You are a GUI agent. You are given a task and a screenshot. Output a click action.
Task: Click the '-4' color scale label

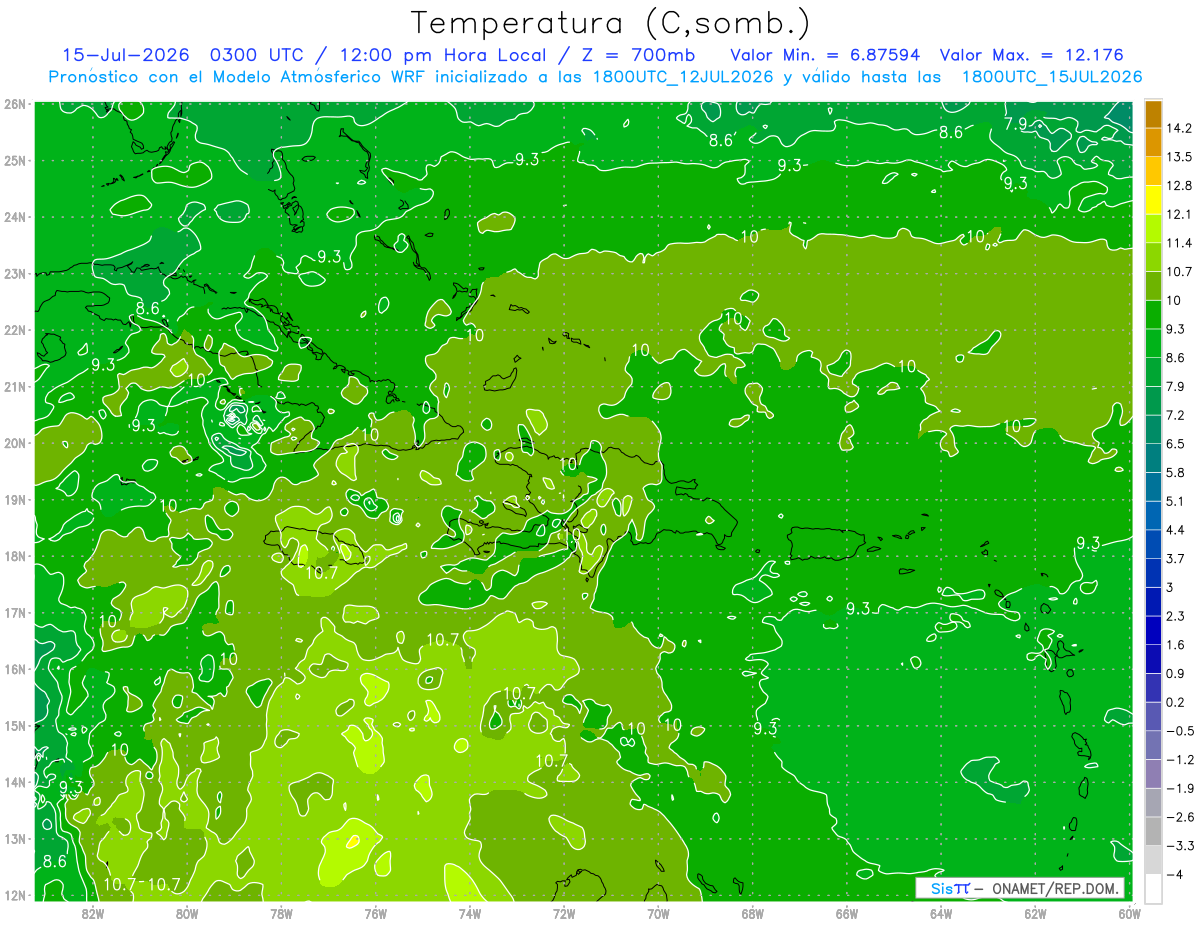[x=1174, y=874]
